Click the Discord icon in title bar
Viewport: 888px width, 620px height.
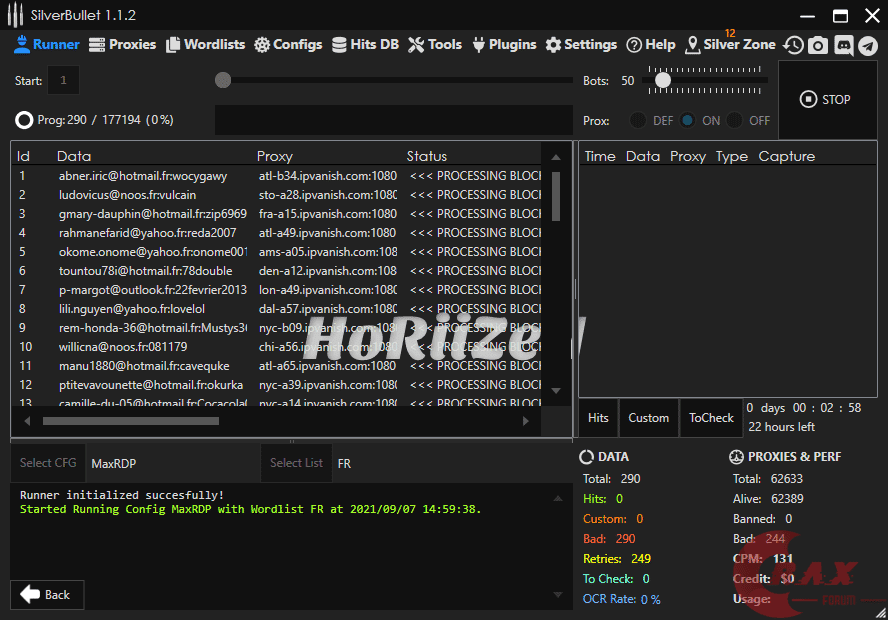click(x=843, y=45)
